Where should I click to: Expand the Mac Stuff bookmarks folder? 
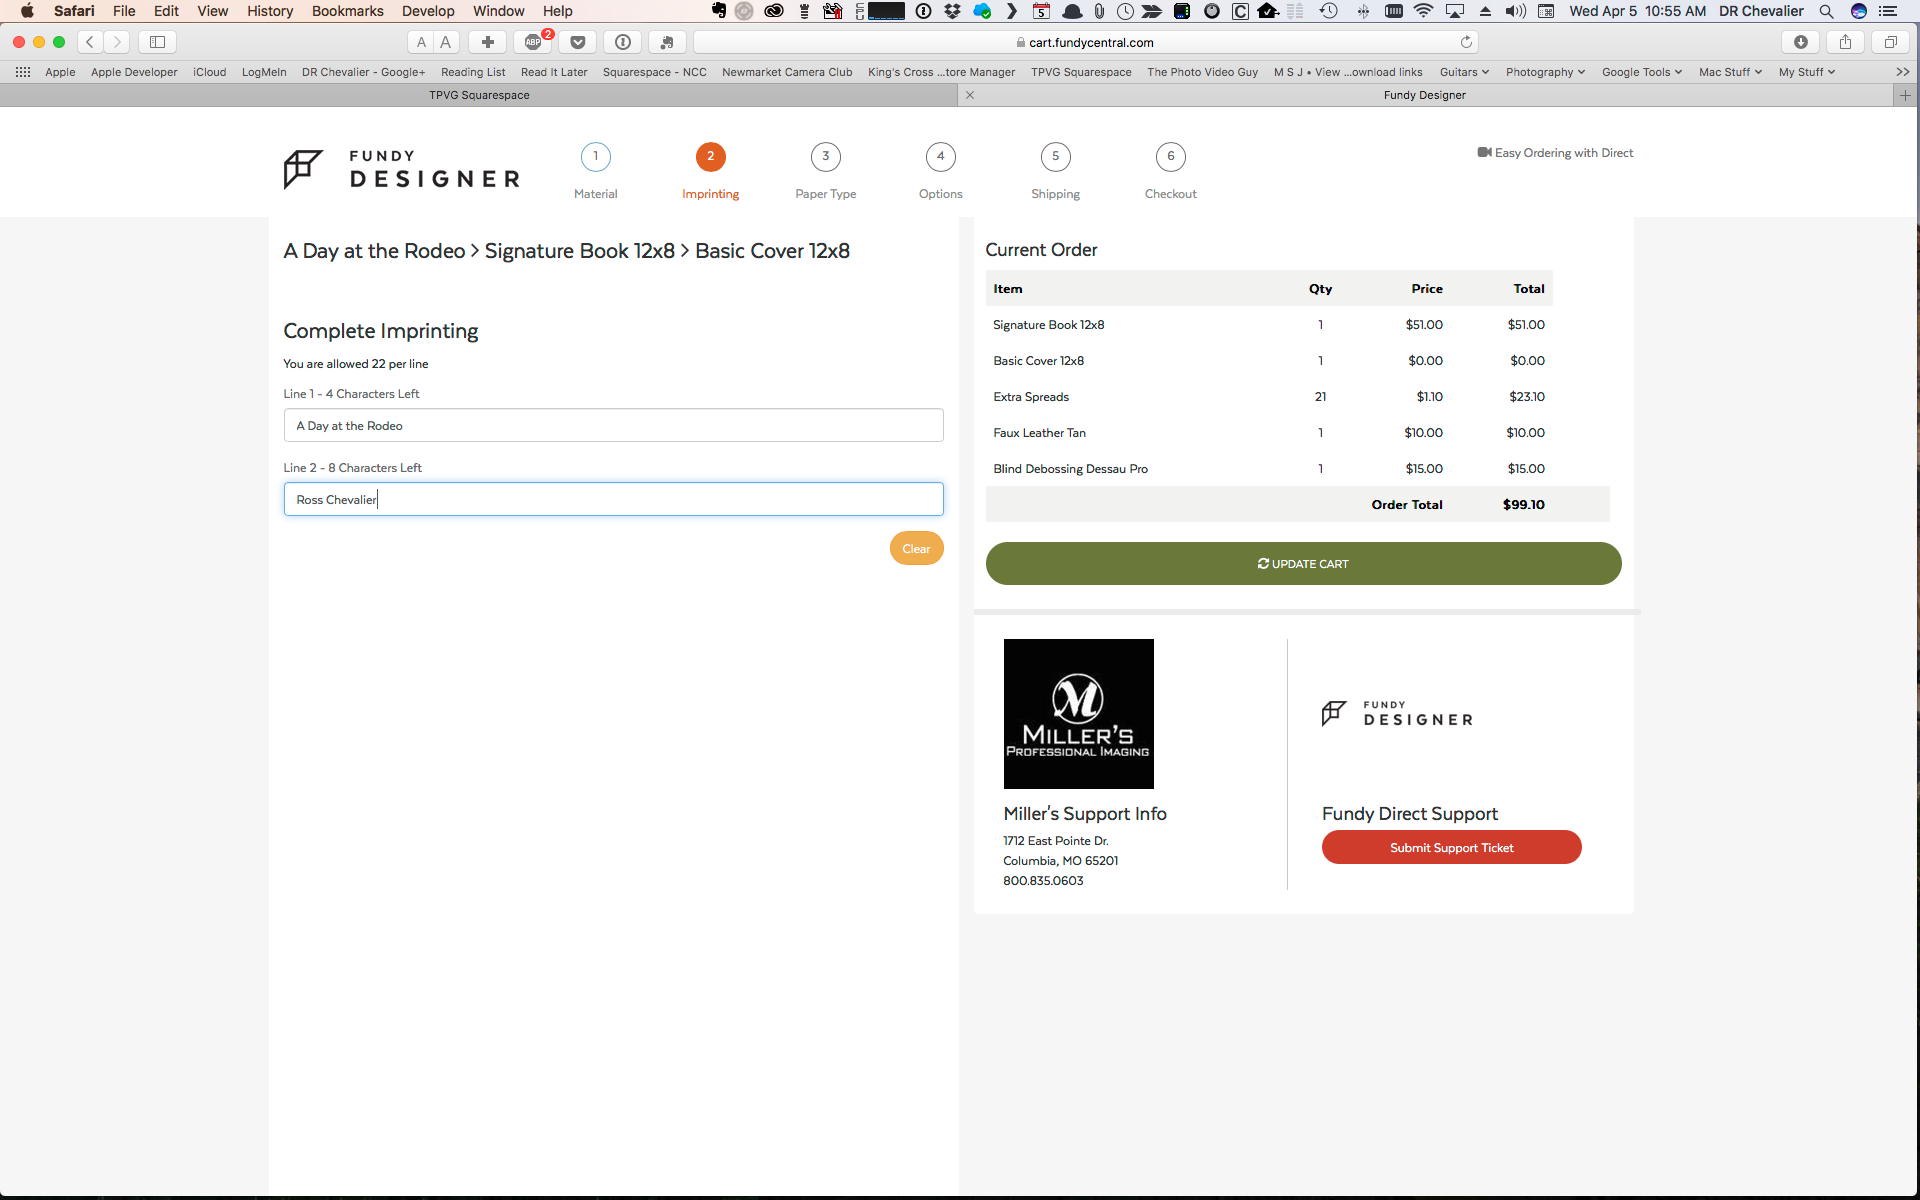click(x=1730, y=72)
